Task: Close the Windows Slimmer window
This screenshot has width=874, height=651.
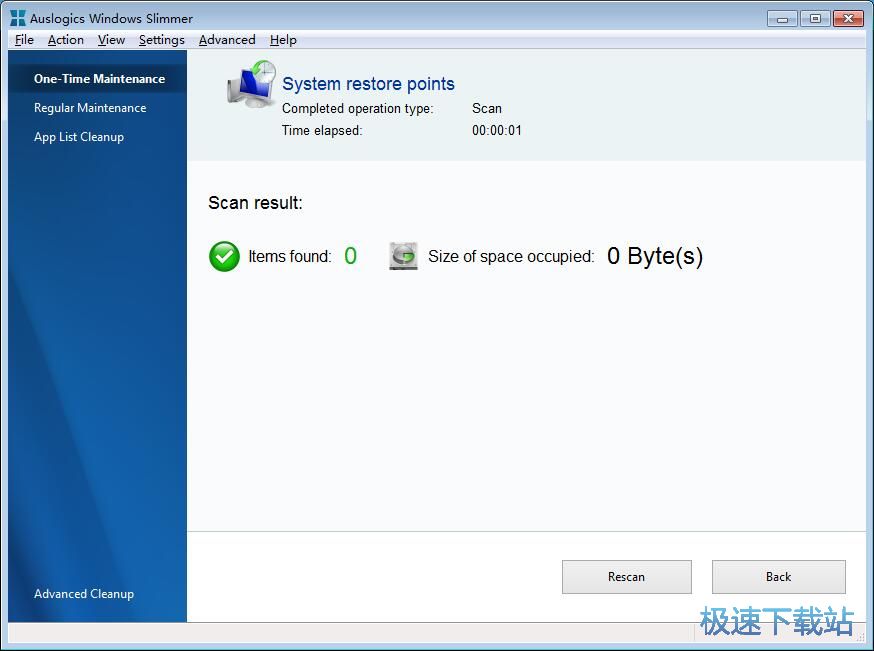Action: [848, 19]
